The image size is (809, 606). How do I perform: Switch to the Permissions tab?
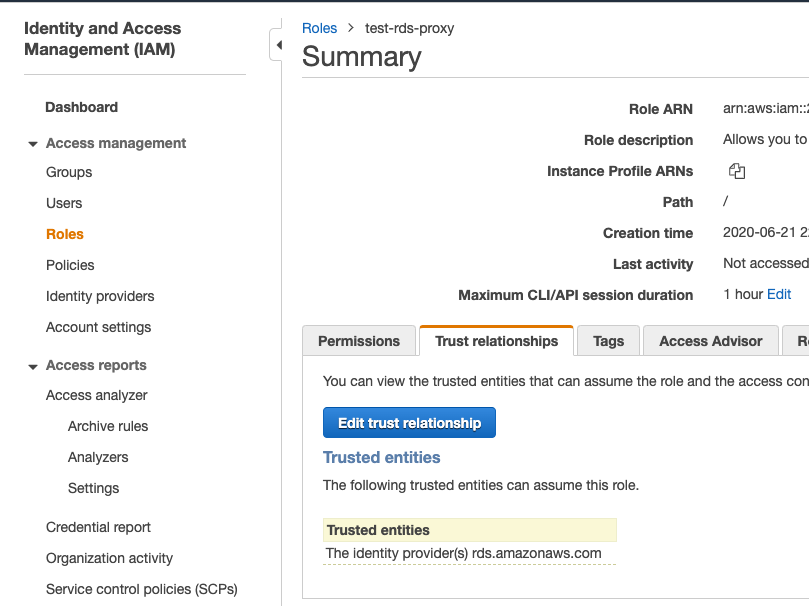click(359, 341)
